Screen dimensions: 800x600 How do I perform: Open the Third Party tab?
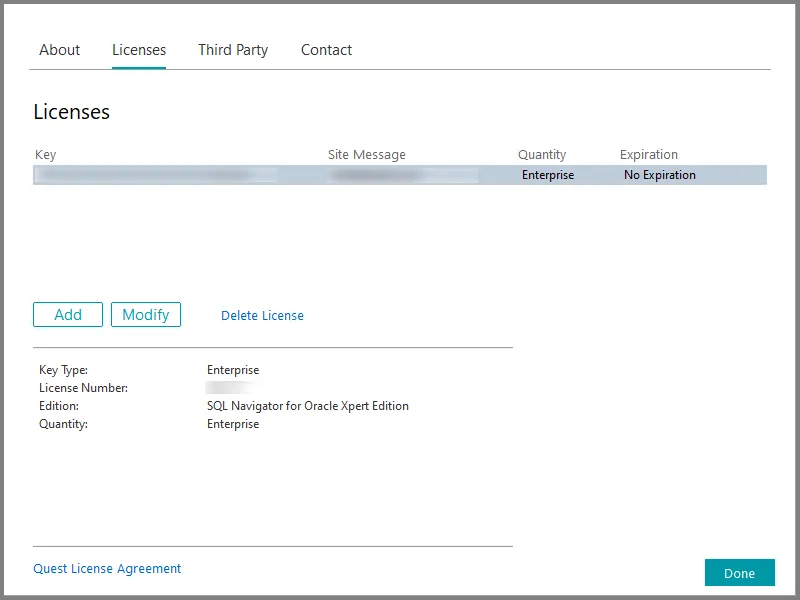233,50
